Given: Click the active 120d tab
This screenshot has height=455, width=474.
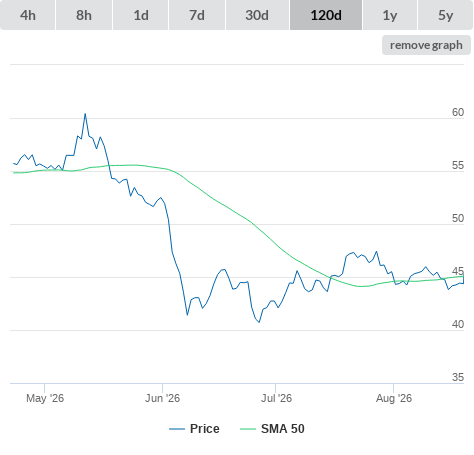Looking at the screenshot, I should point(326,15).
